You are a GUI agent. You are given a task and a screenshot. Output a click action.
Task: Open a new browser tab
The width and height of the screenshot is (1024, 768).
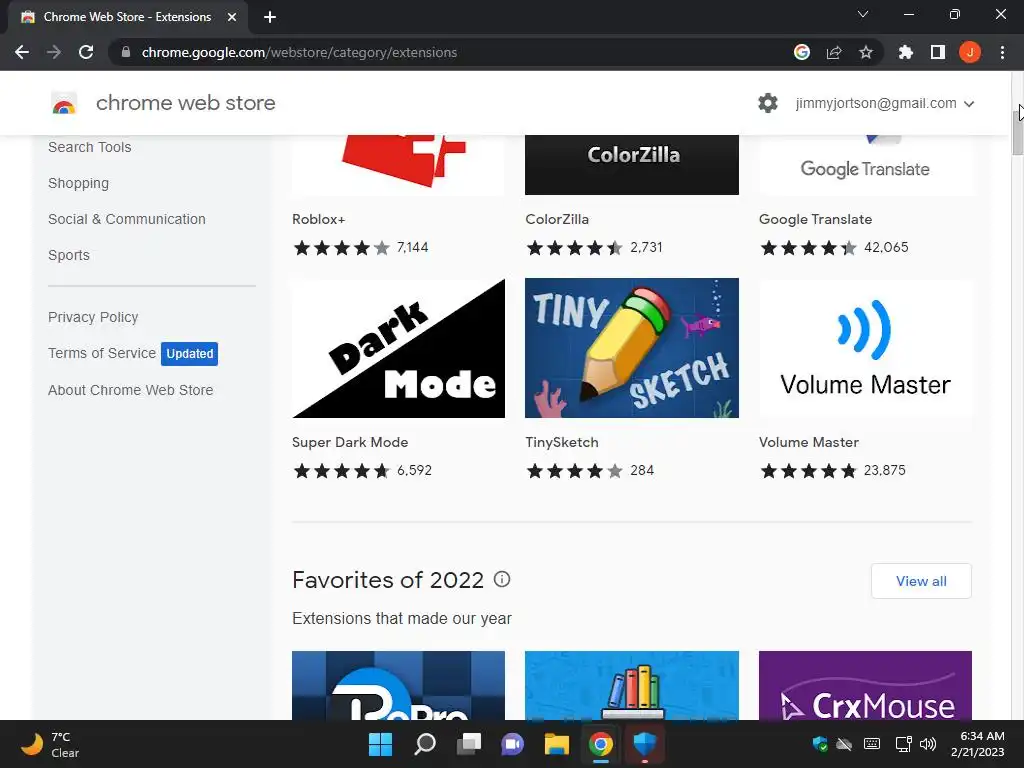click(270, 17)
